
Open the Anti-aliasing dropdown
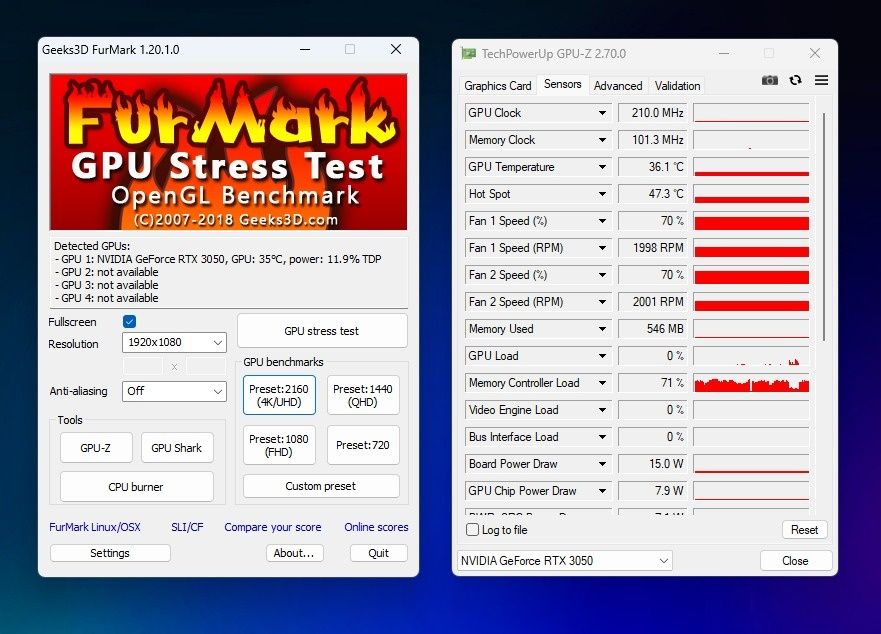(x=174, y=391)
